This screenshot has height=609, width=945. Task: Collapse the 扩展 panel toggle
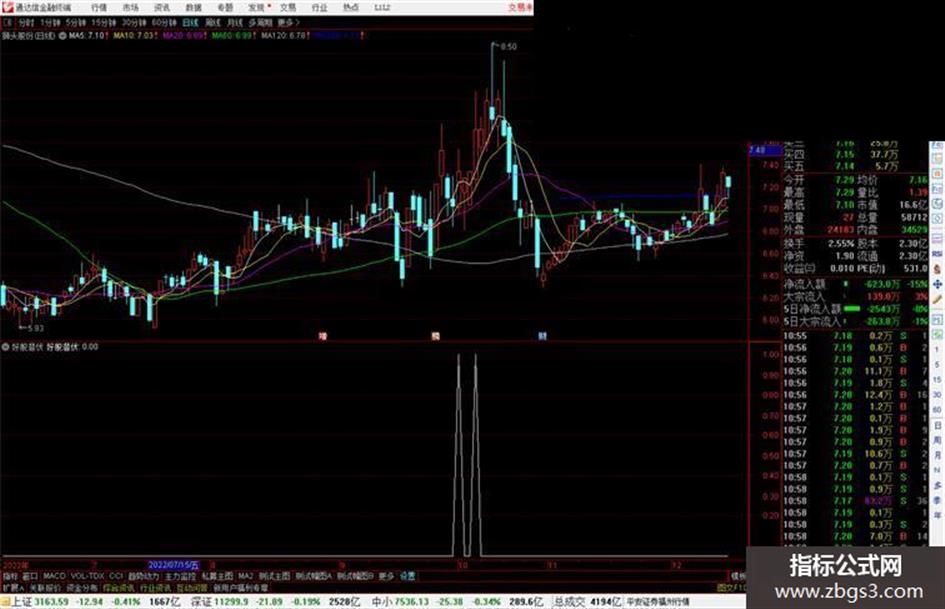click(x=13, y=587)
